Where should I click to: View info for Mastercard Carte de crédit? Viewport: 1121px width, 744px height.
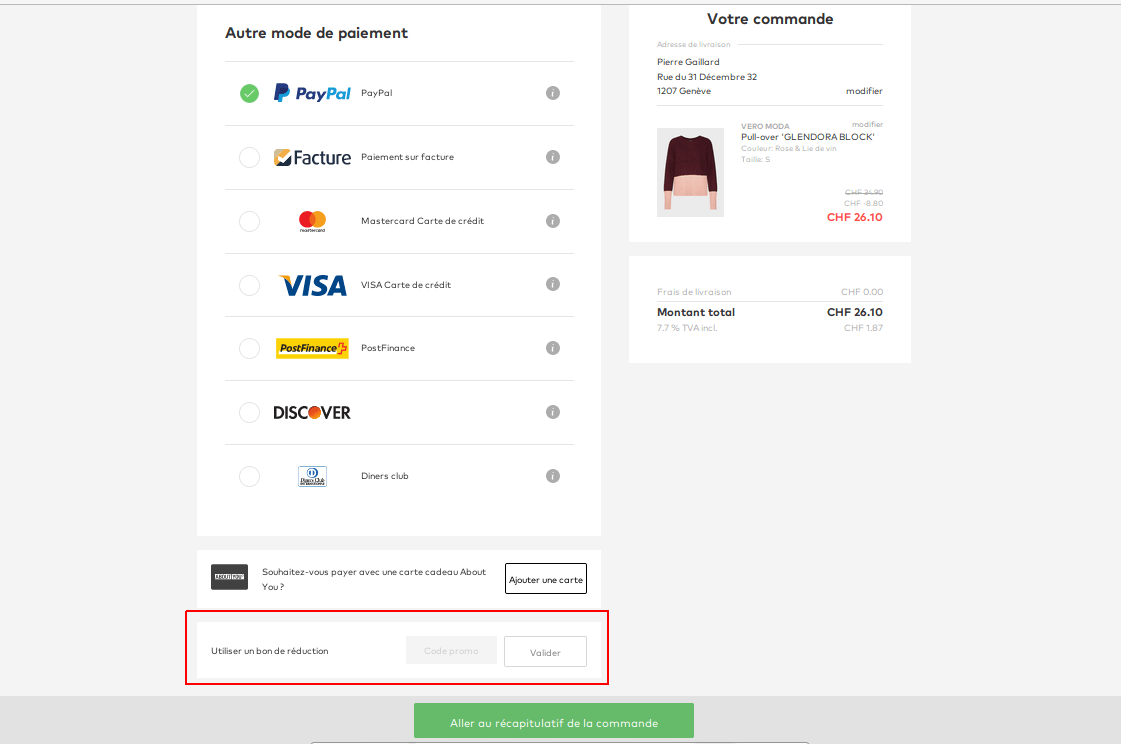coord(553,221)
